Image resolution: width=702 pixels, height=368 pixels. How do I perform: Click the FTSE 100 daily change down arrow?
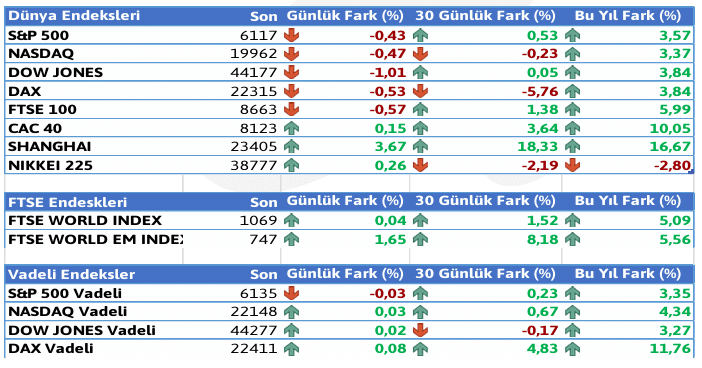(x=291, y=109)
